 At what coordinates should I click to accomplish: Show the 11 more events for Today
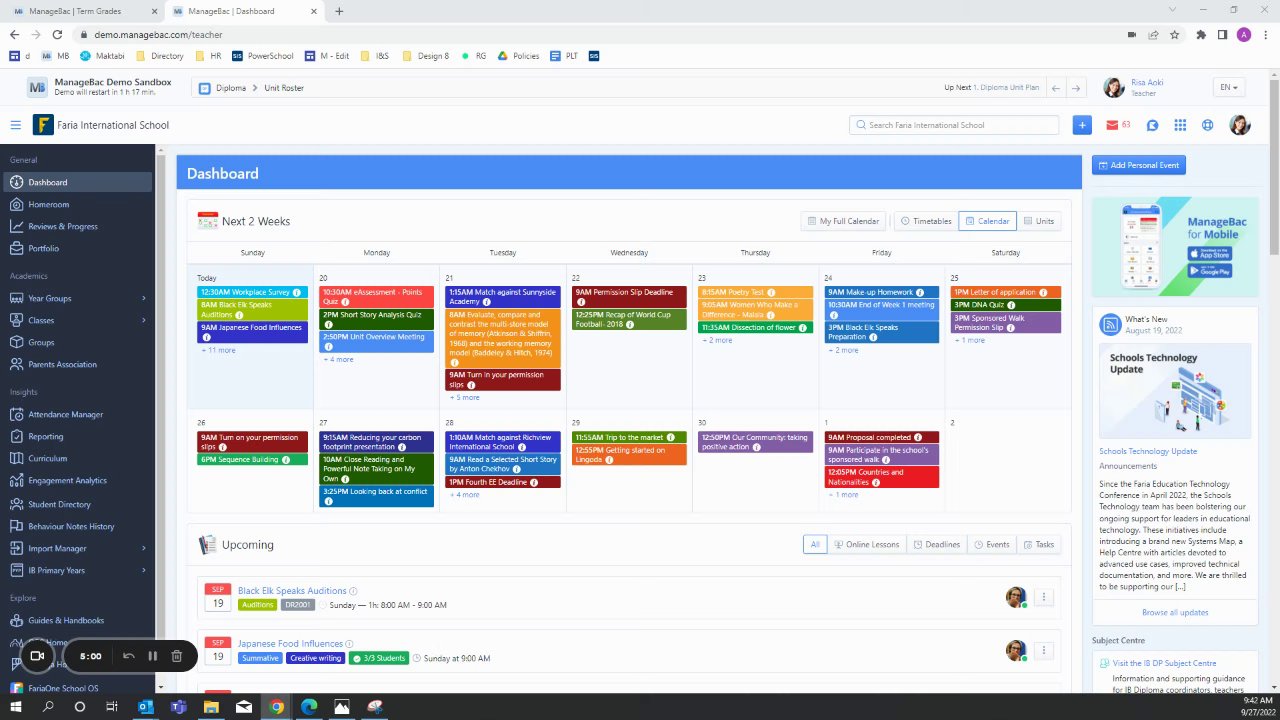(219, 350)
